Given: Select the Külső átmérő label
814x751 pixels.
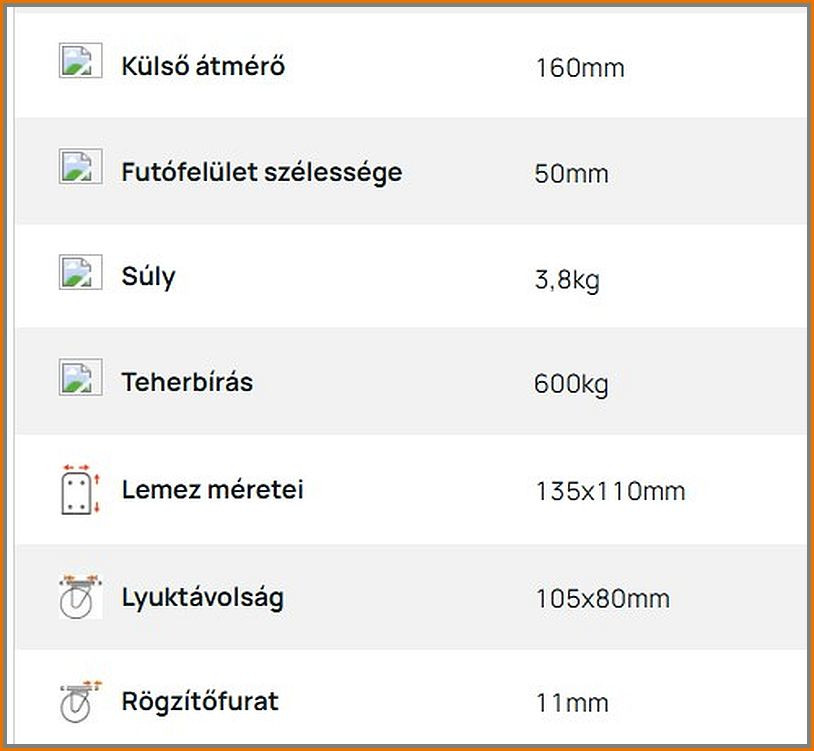Looking at the screenshot, I should tap(203, 66).
